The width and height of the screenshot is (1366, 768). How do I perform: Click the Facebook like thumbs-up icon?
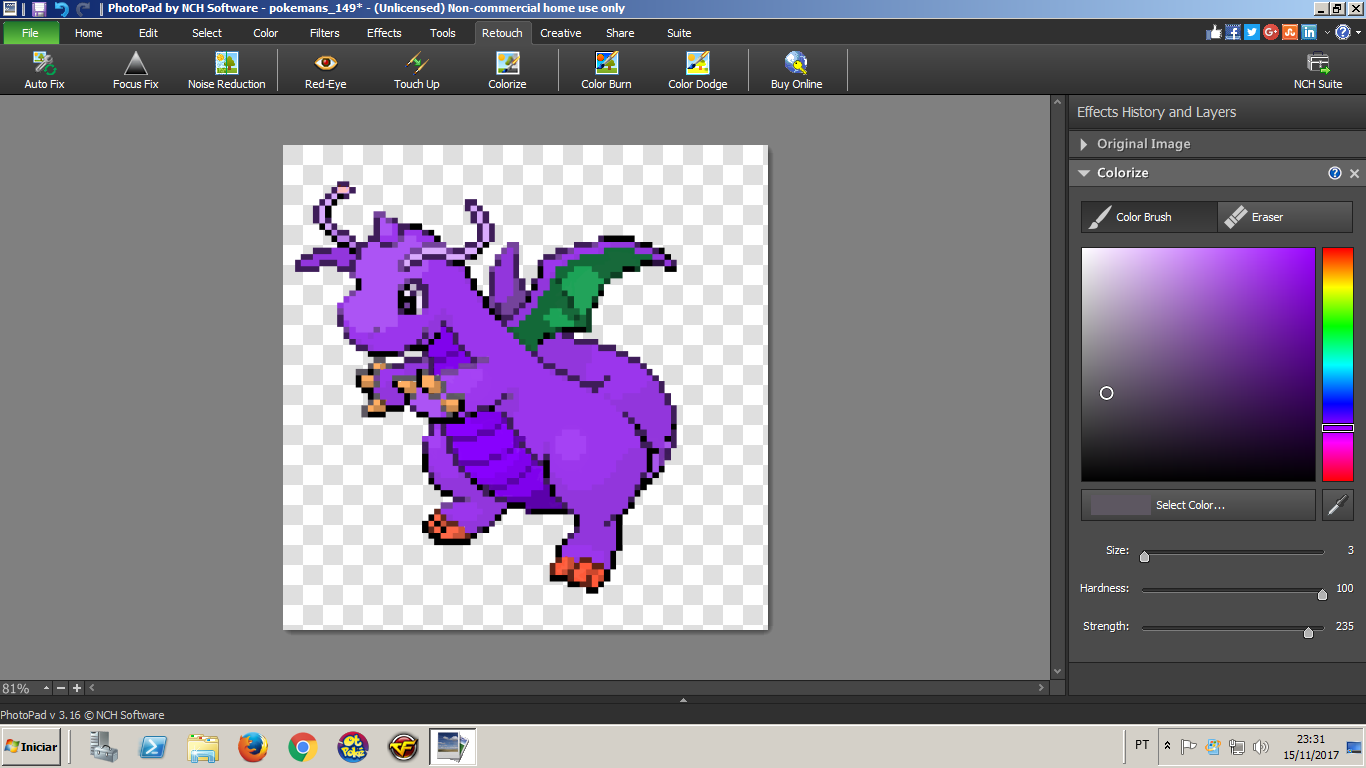(1214, 32)
